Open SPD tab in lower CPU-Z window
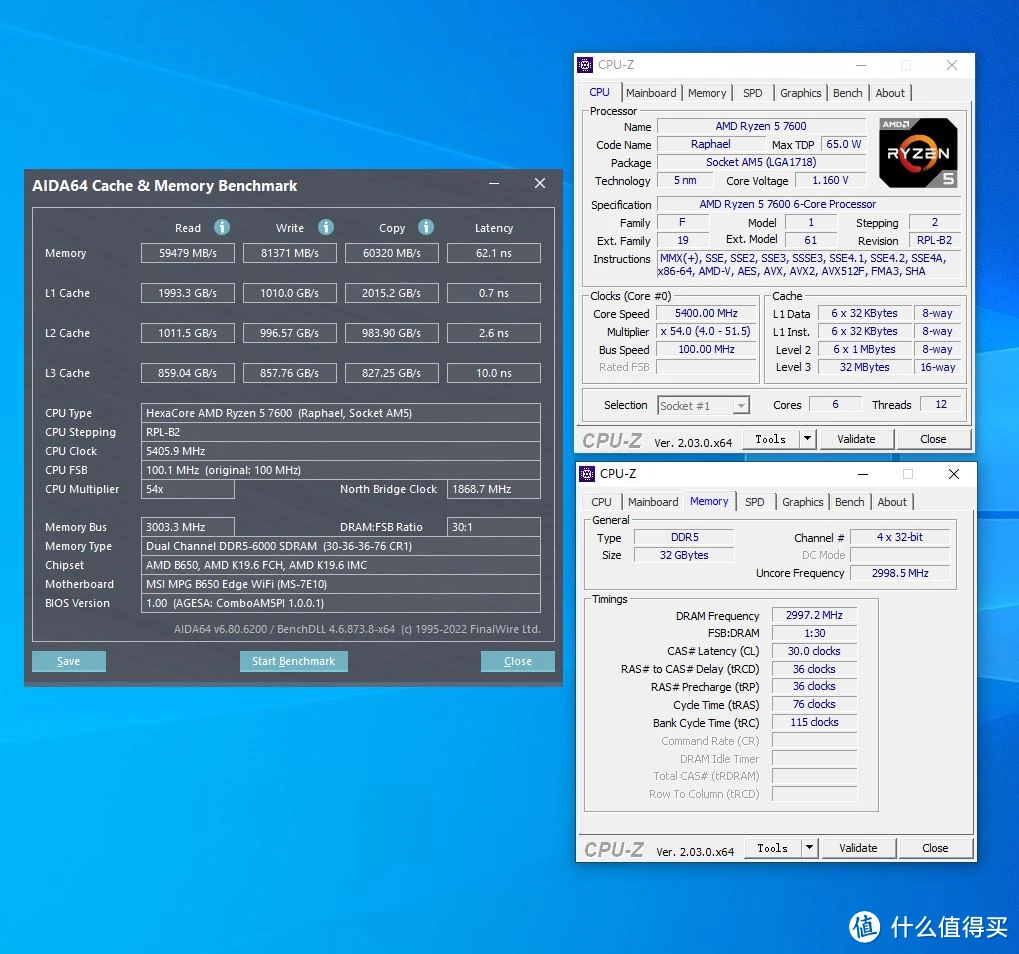The width and height of the screenshot is (1019, 954). [755, 502]
